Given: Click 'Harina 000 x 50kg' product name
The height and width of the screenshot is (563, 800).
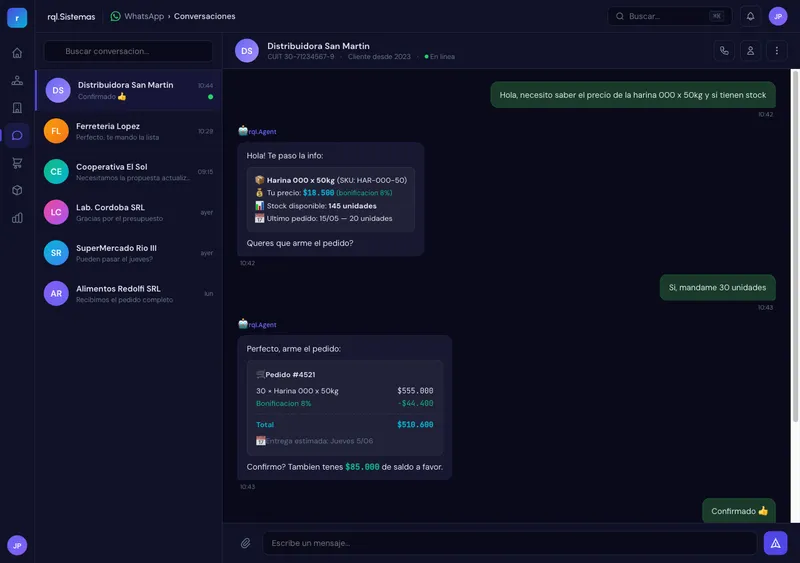Looking at the screenshot, I should pyautogui.click(x=301, y=180).
